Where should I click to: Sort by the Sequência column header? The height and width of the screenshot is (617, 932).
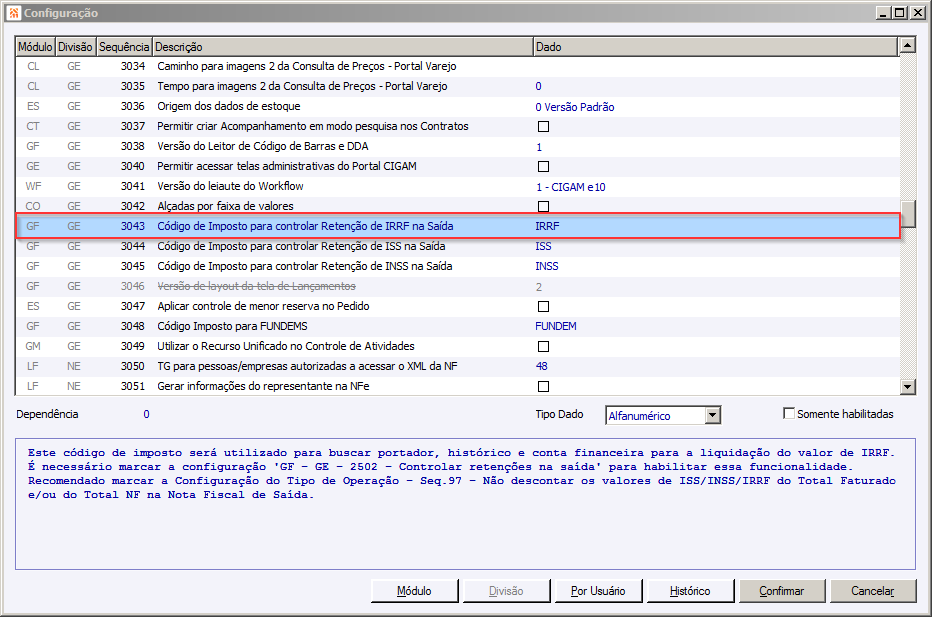pyautogui.click(x=124, y=47)
